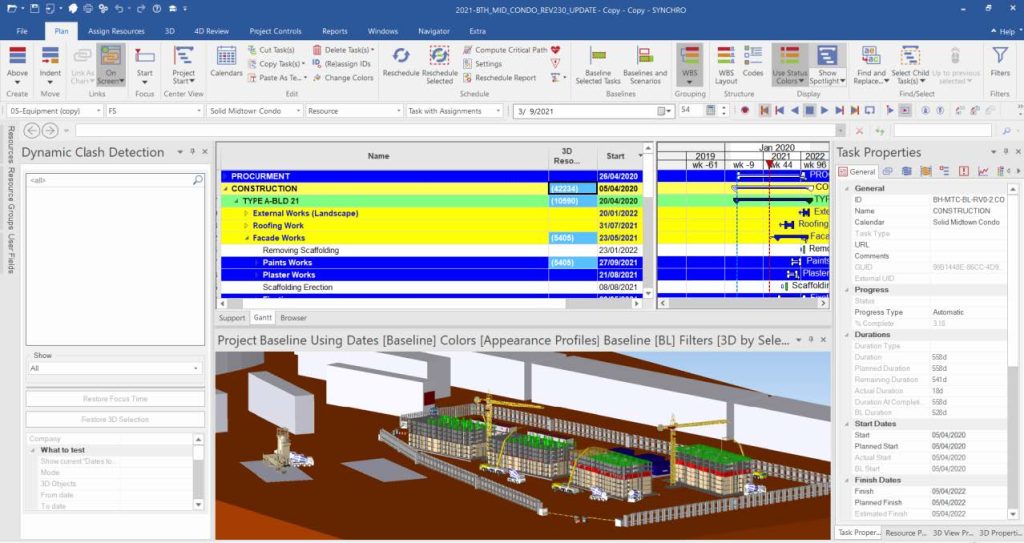This screenshot has height=543, width=1024.
Task: Toggle the On Screen links option
Action: pos(110,64)
